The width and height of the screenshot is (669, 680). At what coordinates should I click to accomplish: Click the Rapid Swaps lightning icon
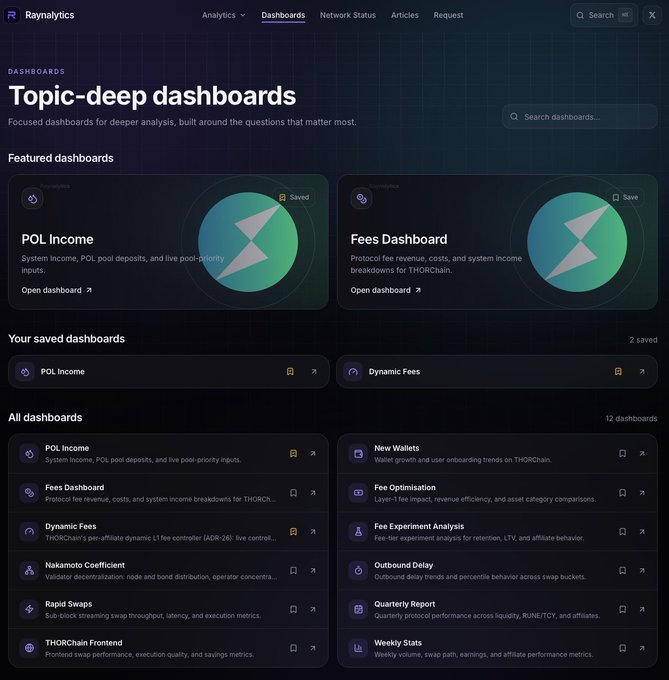(29, 609)
